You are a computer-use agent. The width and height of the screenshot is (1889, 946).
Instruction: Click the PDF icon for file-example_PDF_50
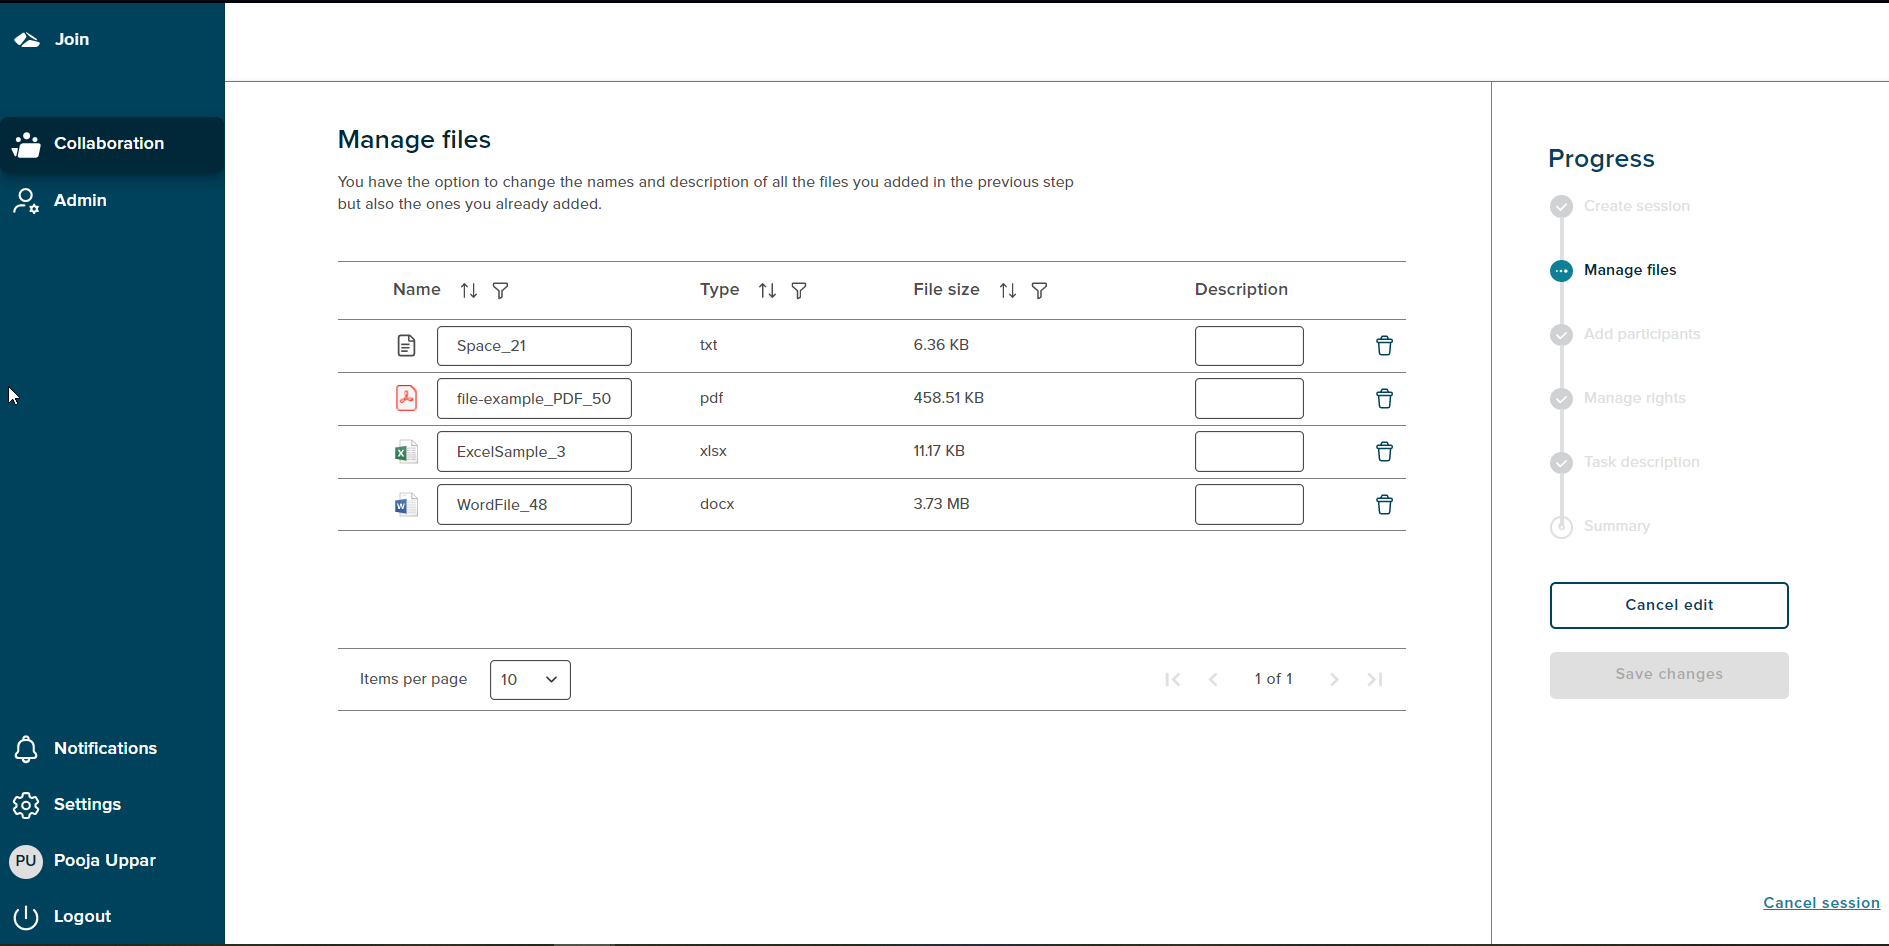coord(406,398)
